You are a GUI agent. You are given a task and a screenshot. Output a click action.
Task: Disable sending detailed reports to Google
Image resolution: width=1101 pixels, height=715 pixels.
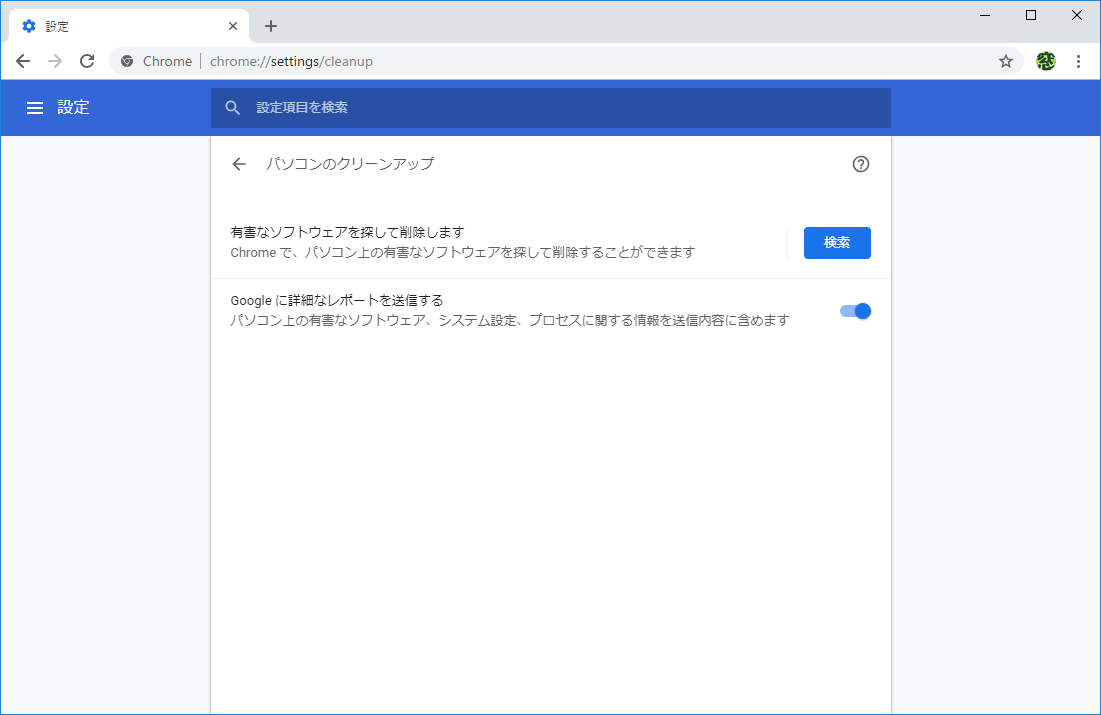(x=856, y=311)
